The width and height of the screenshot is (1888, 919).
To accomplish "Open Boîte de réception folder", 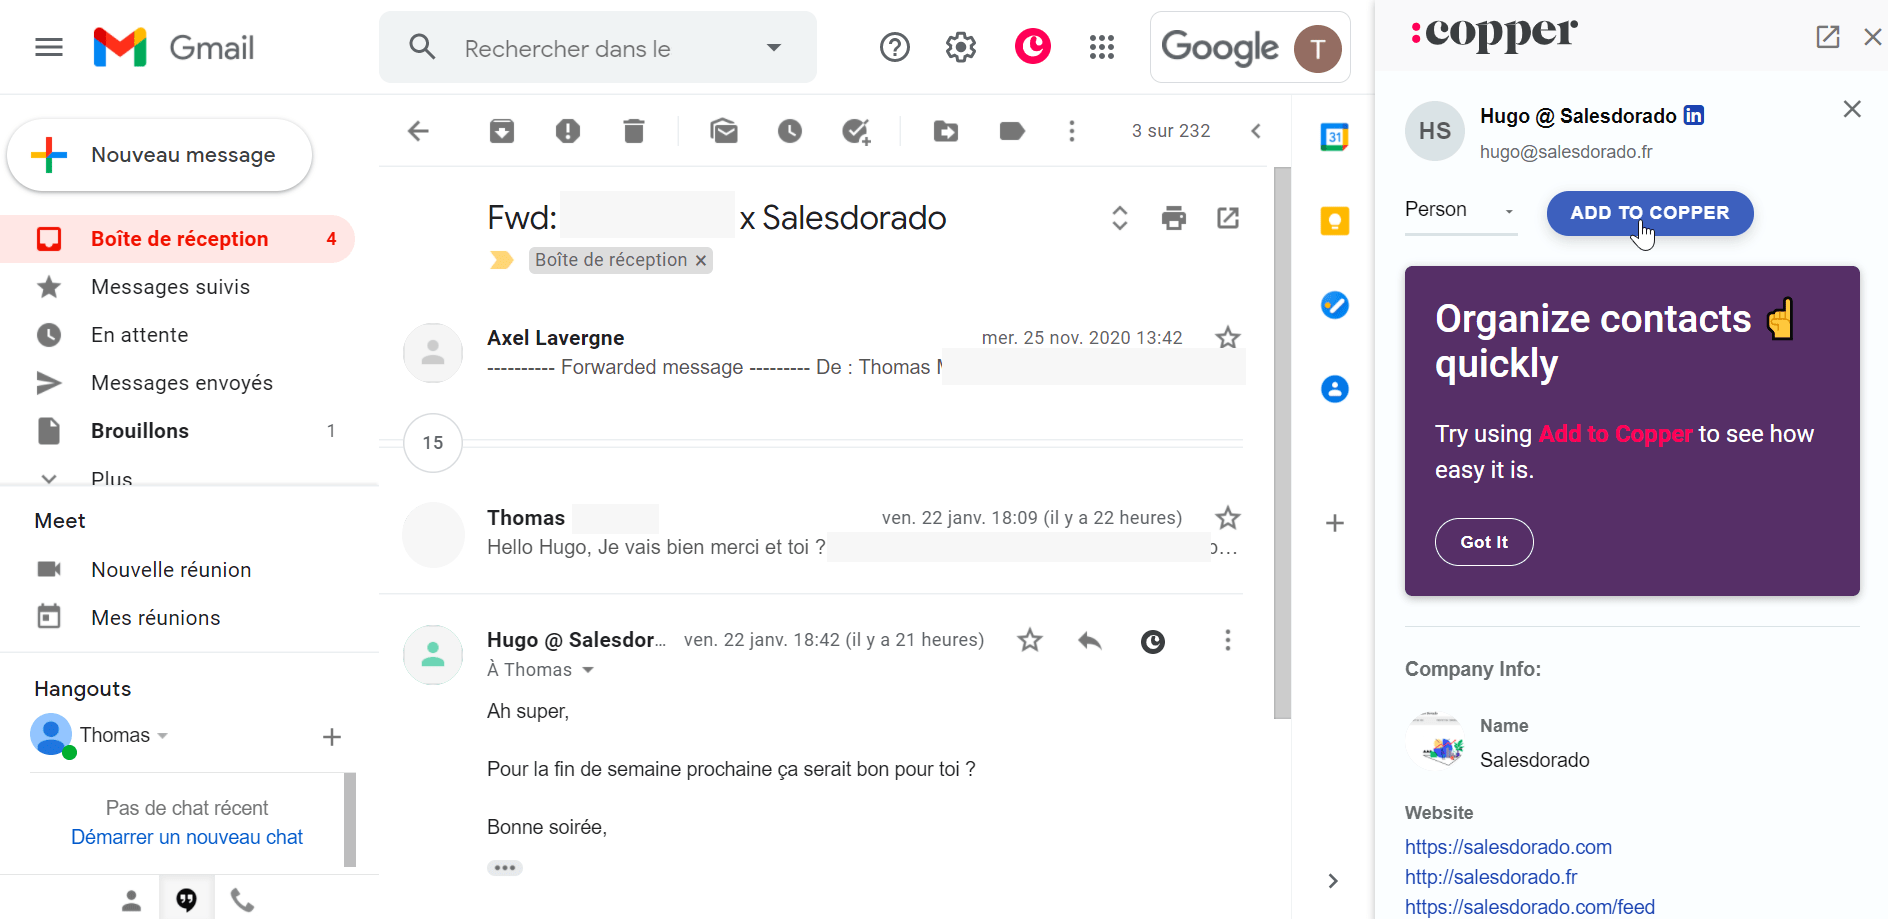I will (177, 239).
